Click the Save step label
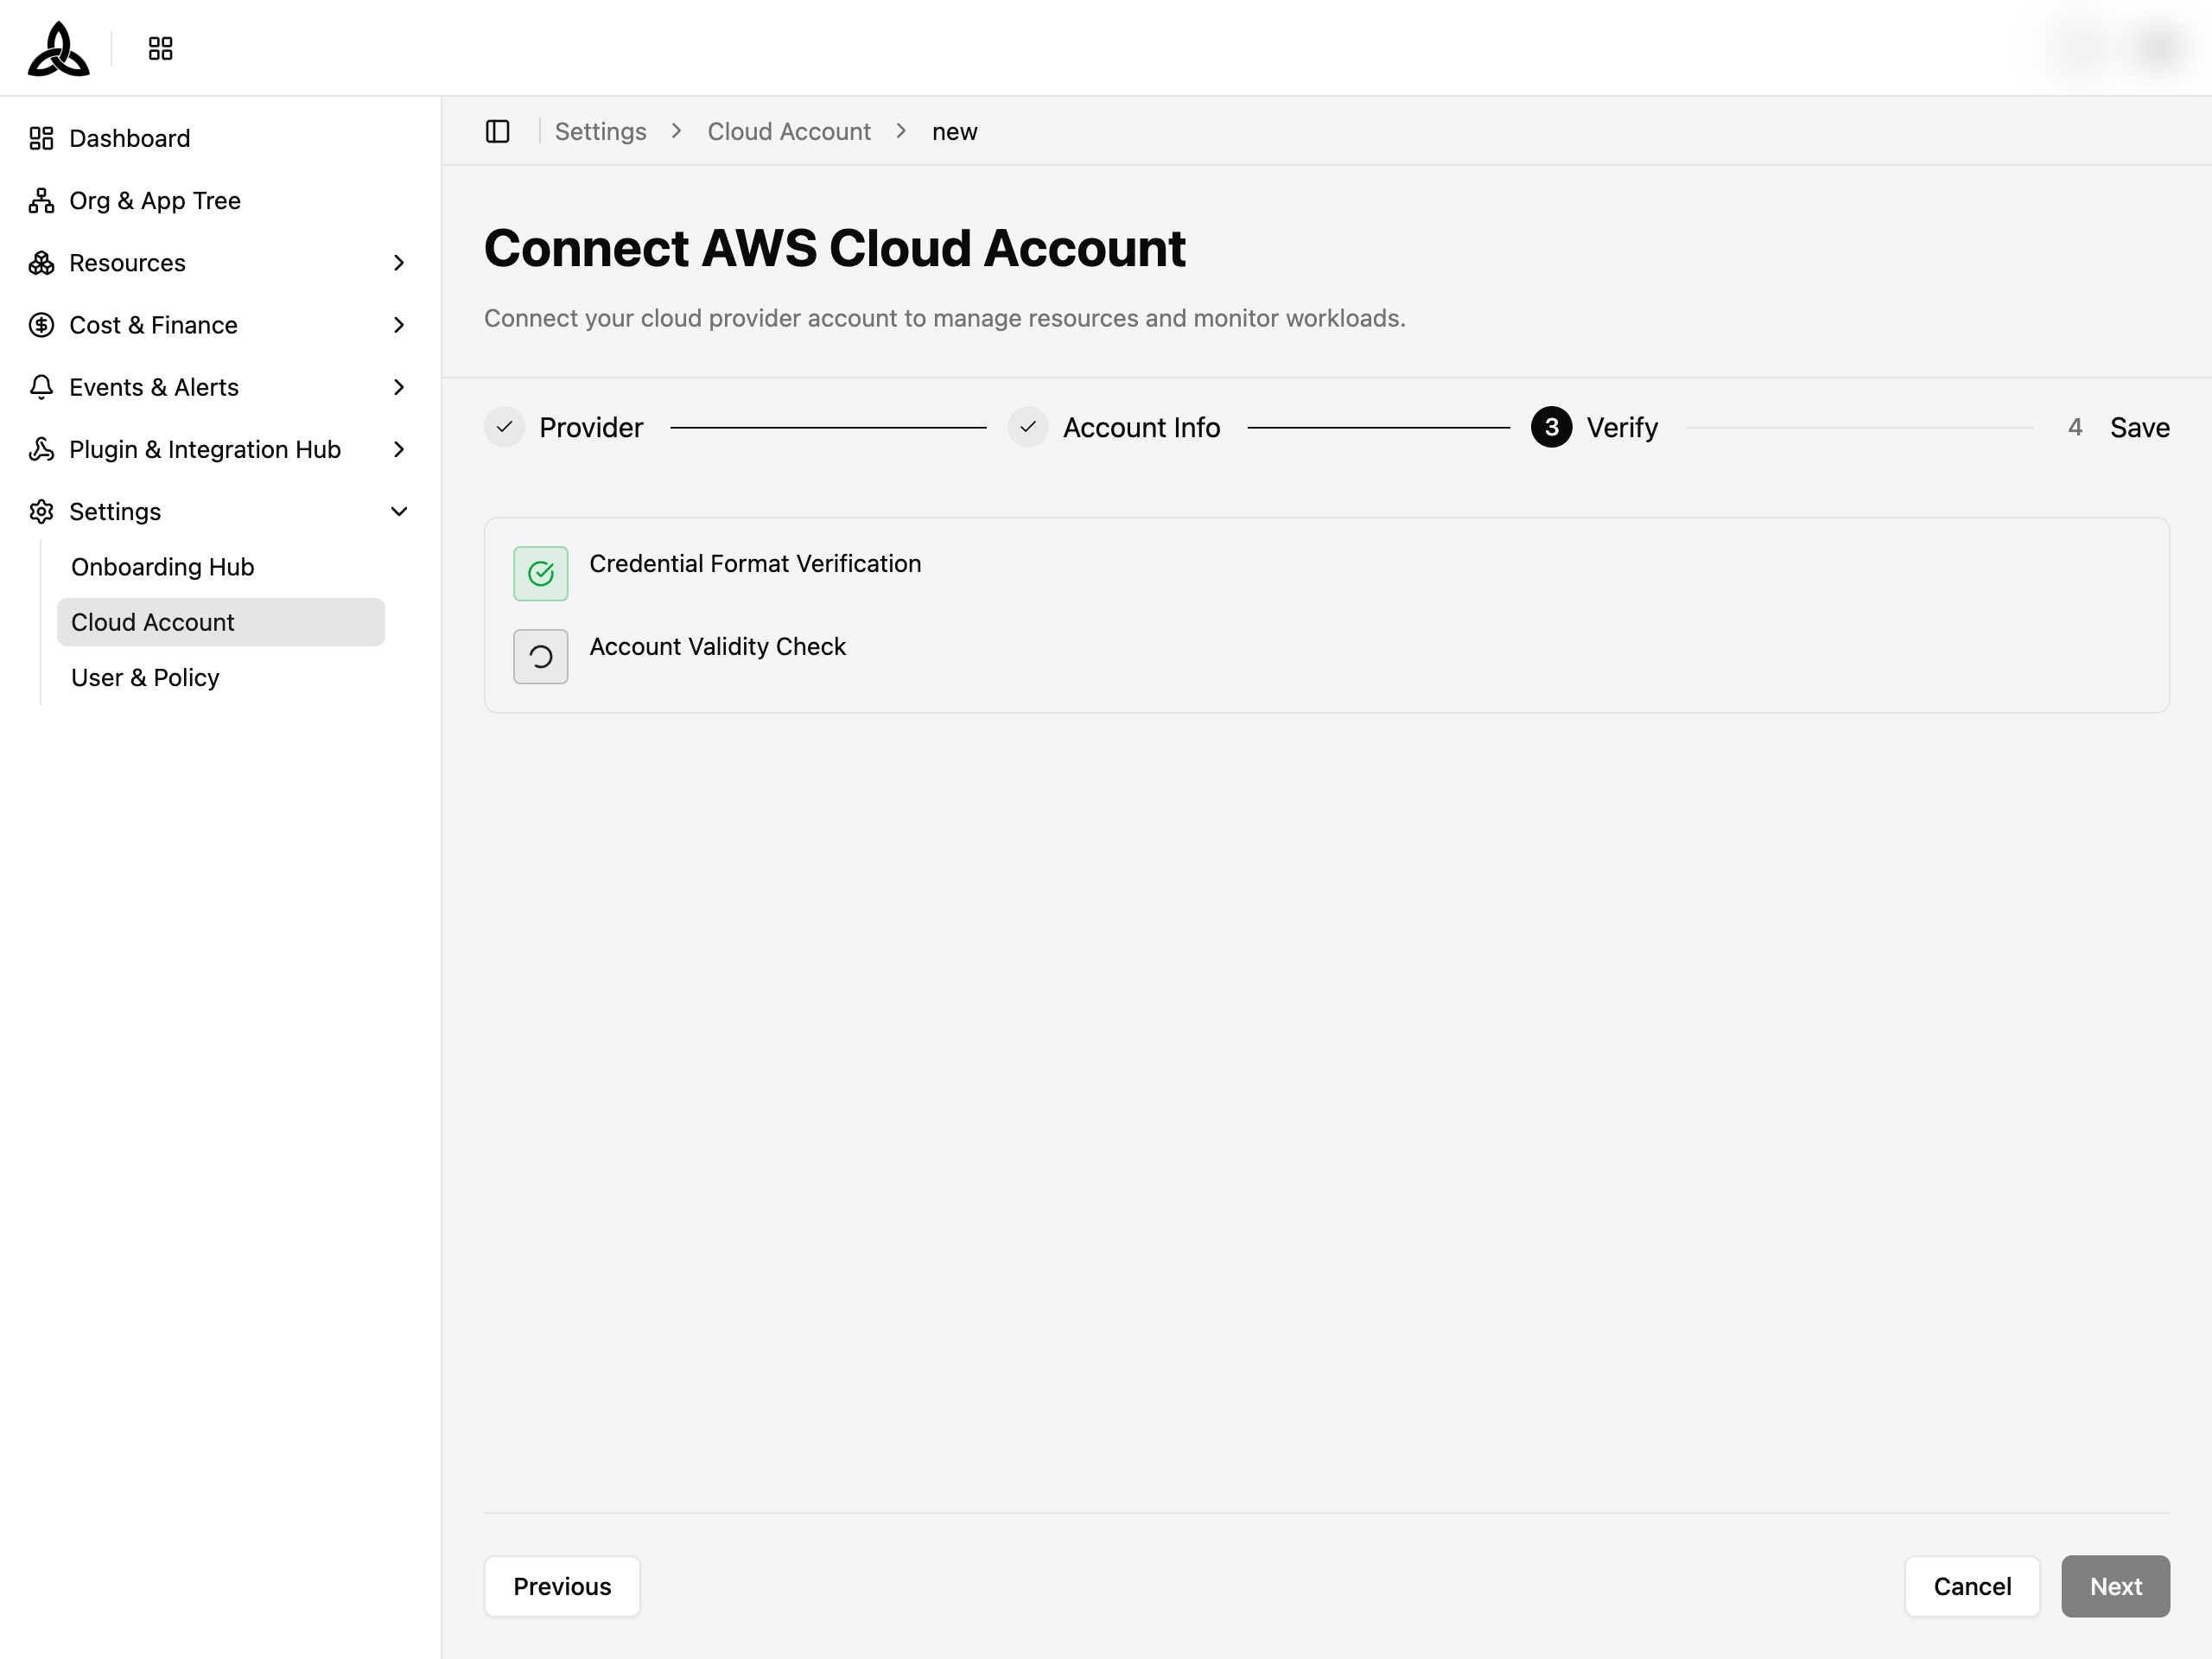The width and height of the screenshot is (2212, 1659). tap(2140, 427)
